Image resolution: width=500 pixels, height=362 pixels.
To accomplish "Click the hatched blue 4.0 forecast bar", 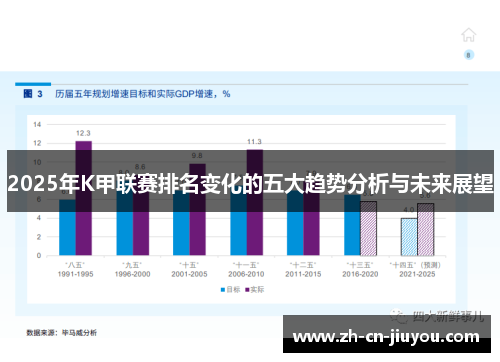I will click(409, 237).
